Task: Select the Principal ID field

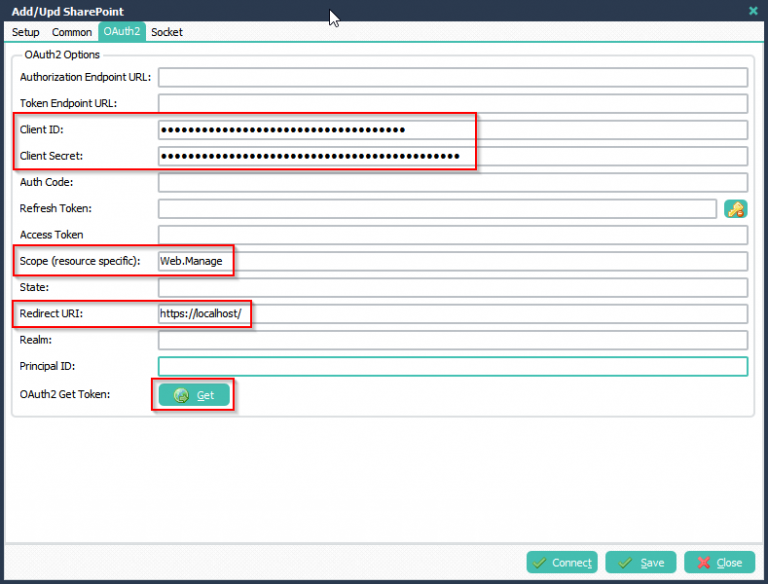Action: coord(453,366)
